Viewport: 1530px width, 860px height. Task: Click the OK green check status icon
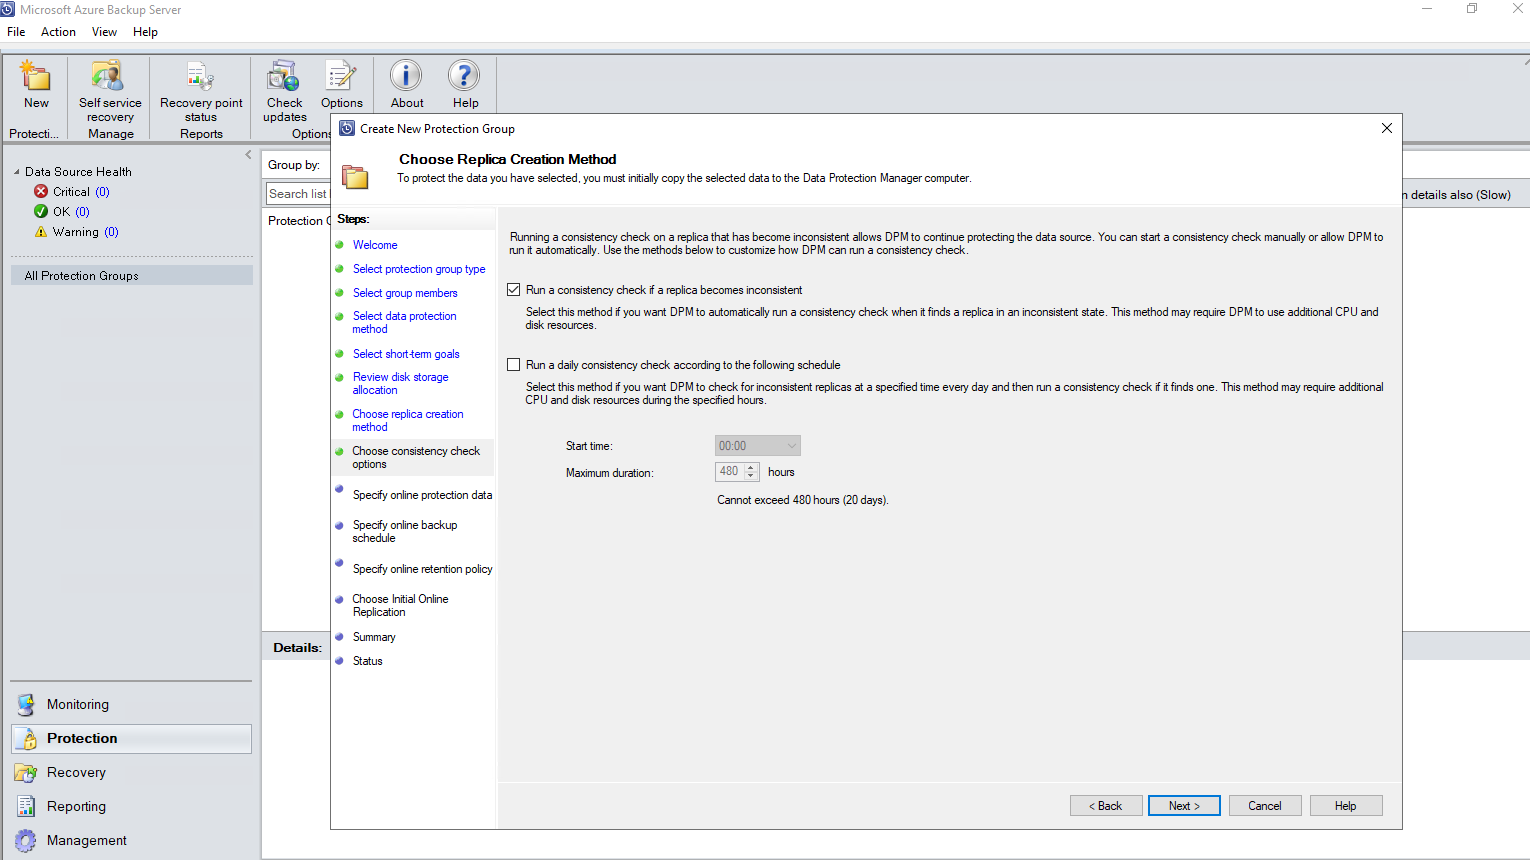click(x=41, y=211)
